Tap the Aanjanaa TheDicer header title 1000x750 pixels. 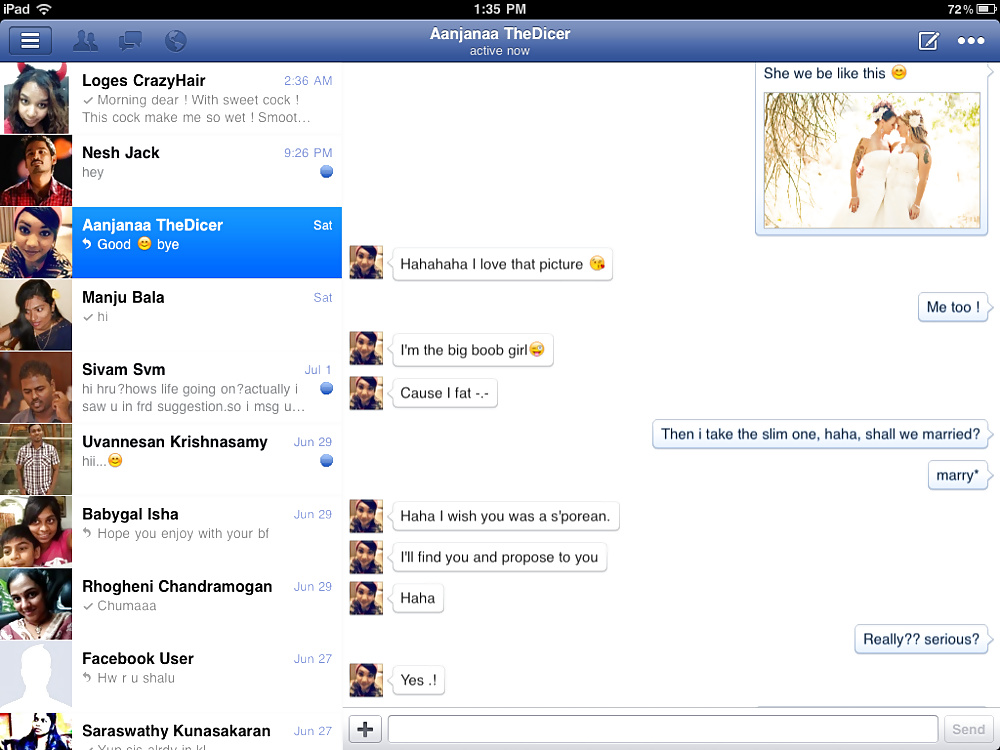500,34
